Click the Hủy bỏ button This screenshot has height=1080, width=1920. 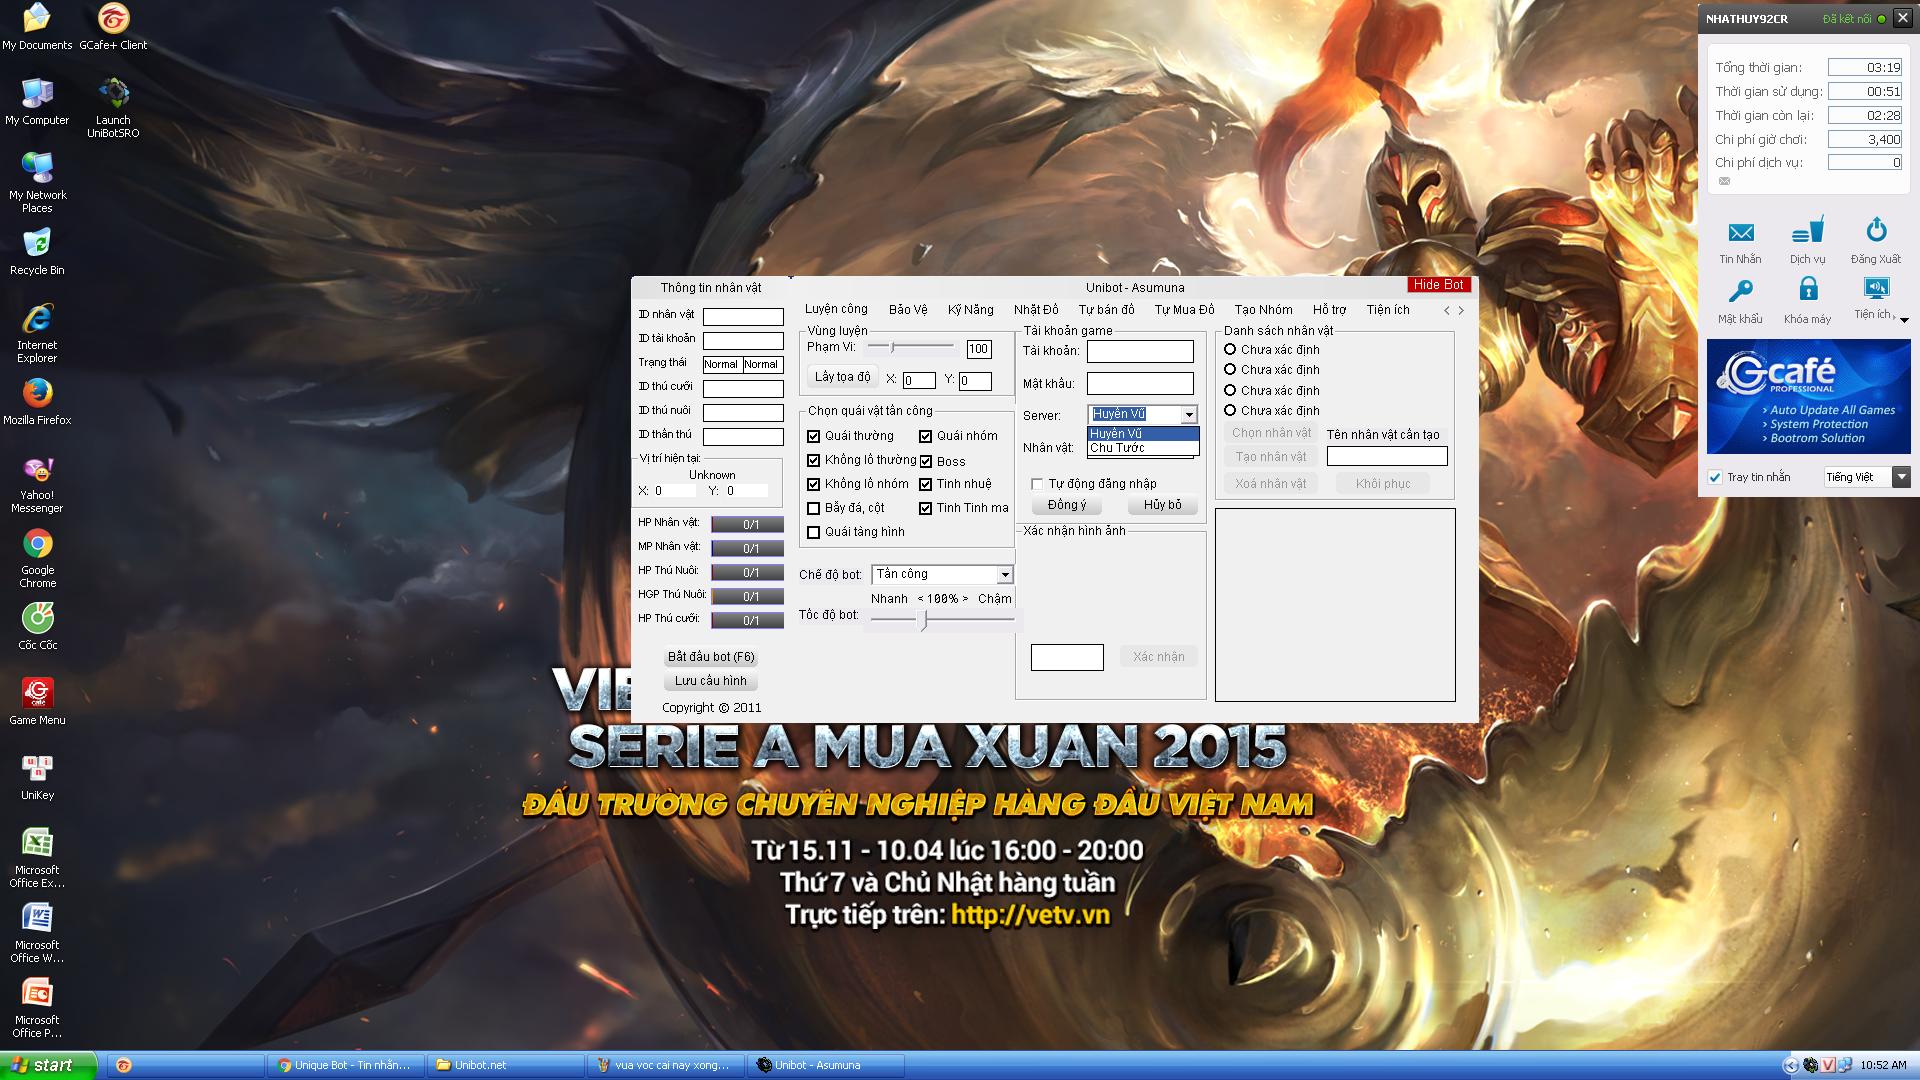[1162, 505]
